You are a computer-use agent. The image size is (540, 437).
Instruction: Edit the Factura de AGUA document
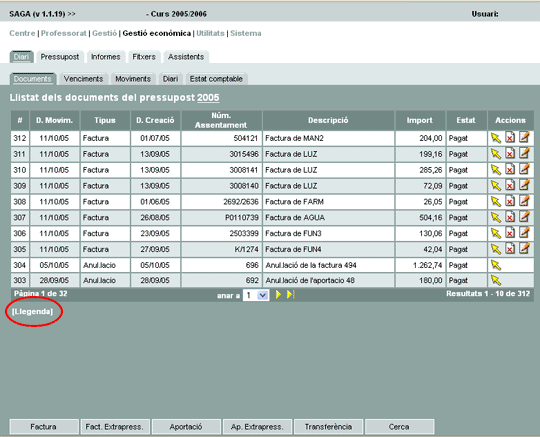point(524,217)
